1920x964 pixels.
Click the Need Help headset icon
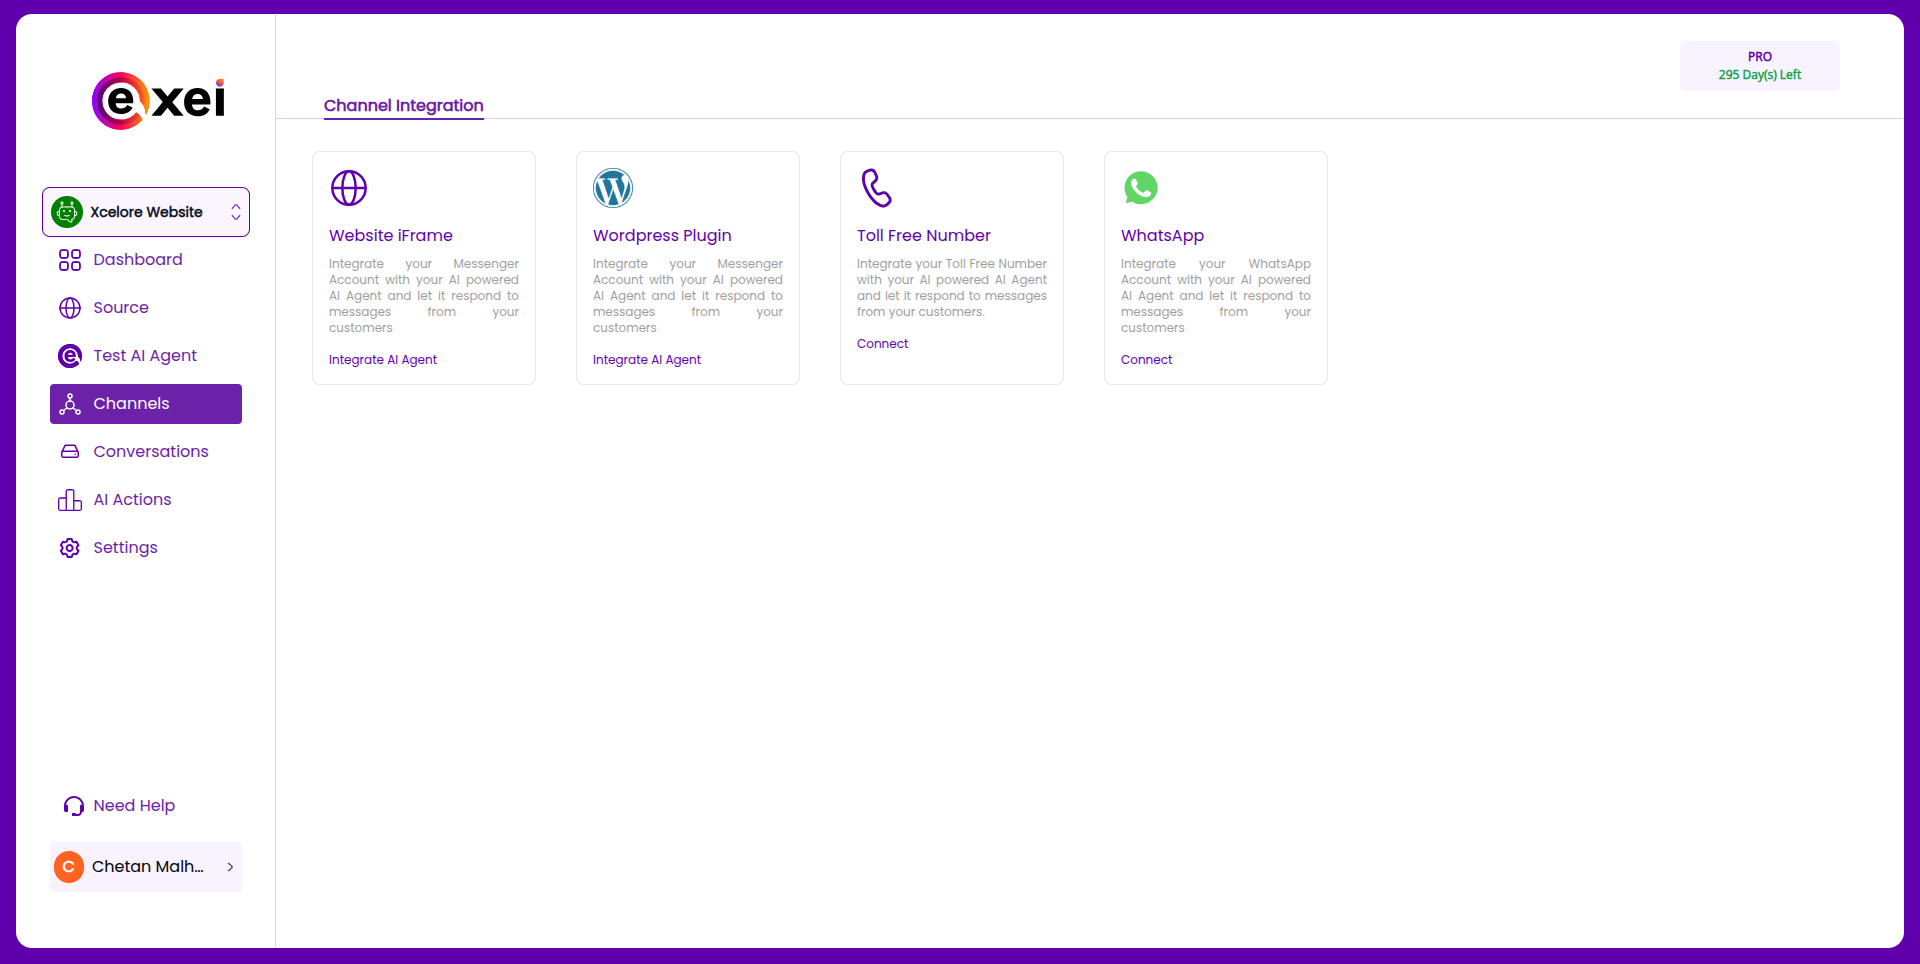(74, 806)
